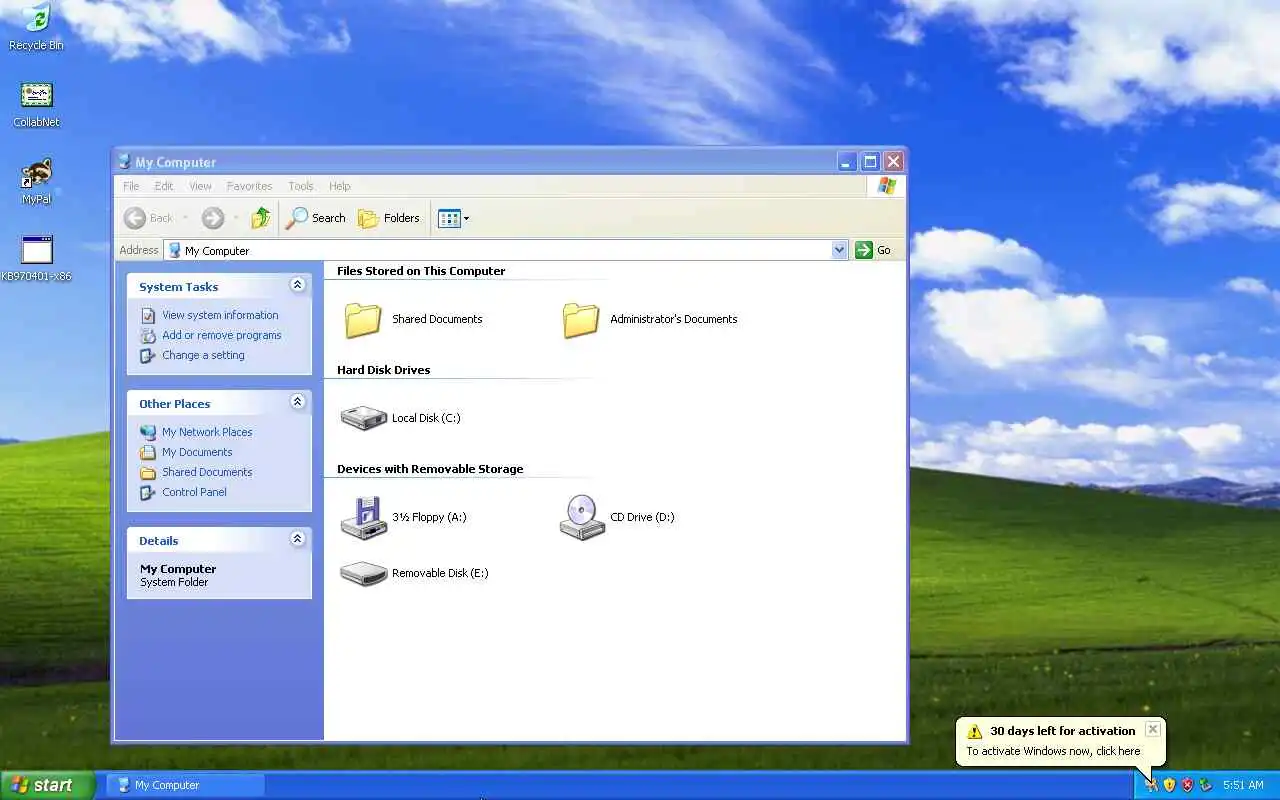Viewport: 1280px width, 800px height.
Task: Click the 30 days left for activation balloon
Action: point(1061,741)
